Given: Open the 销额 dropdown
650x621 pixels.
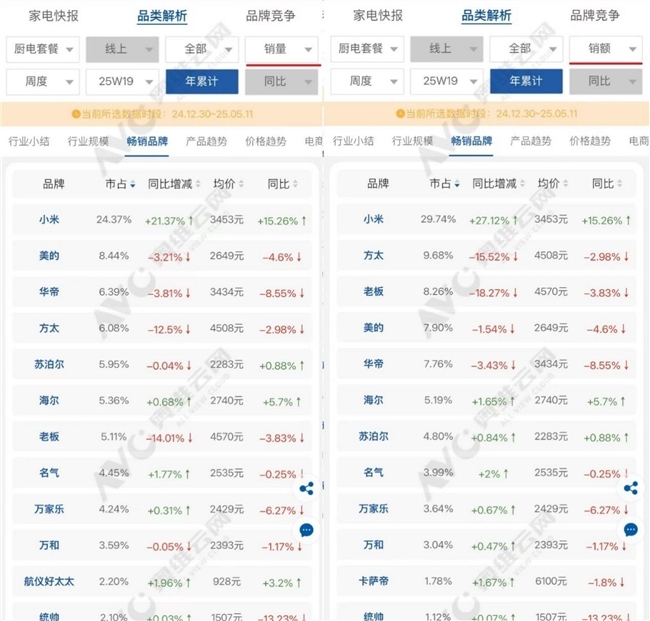Looking at the screenshot, I should coord(606,49).
